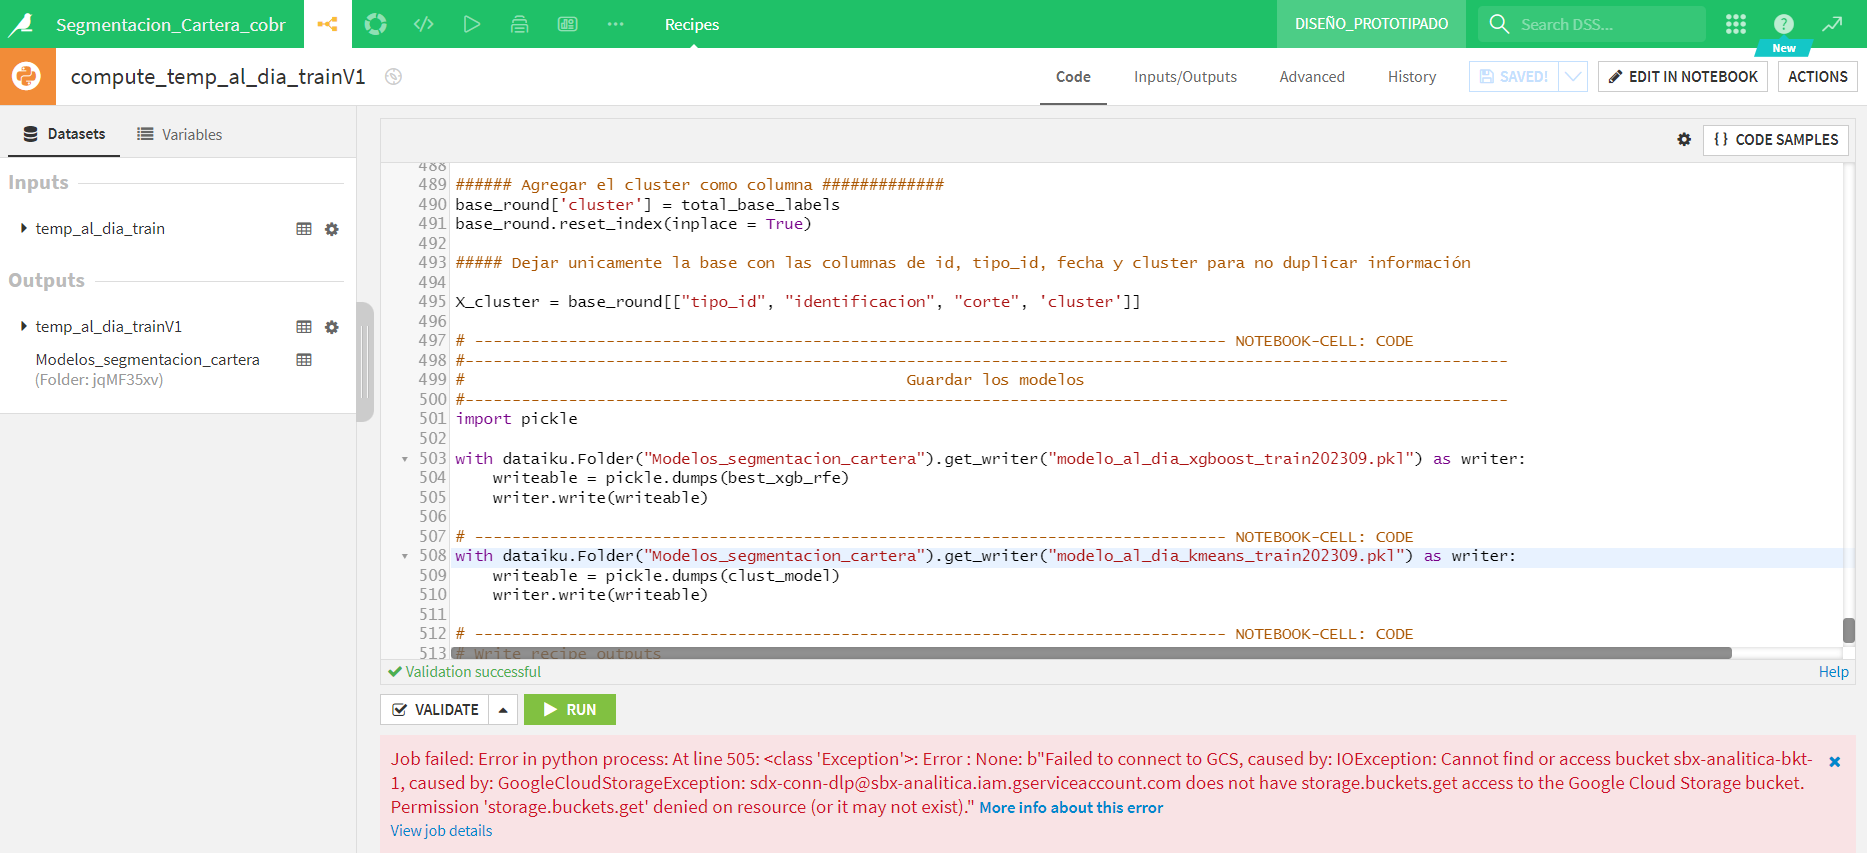Open the Code Samples panel
This screenshot has height=853, width=1867.
pyautogui.click(x=1776, y=140)
